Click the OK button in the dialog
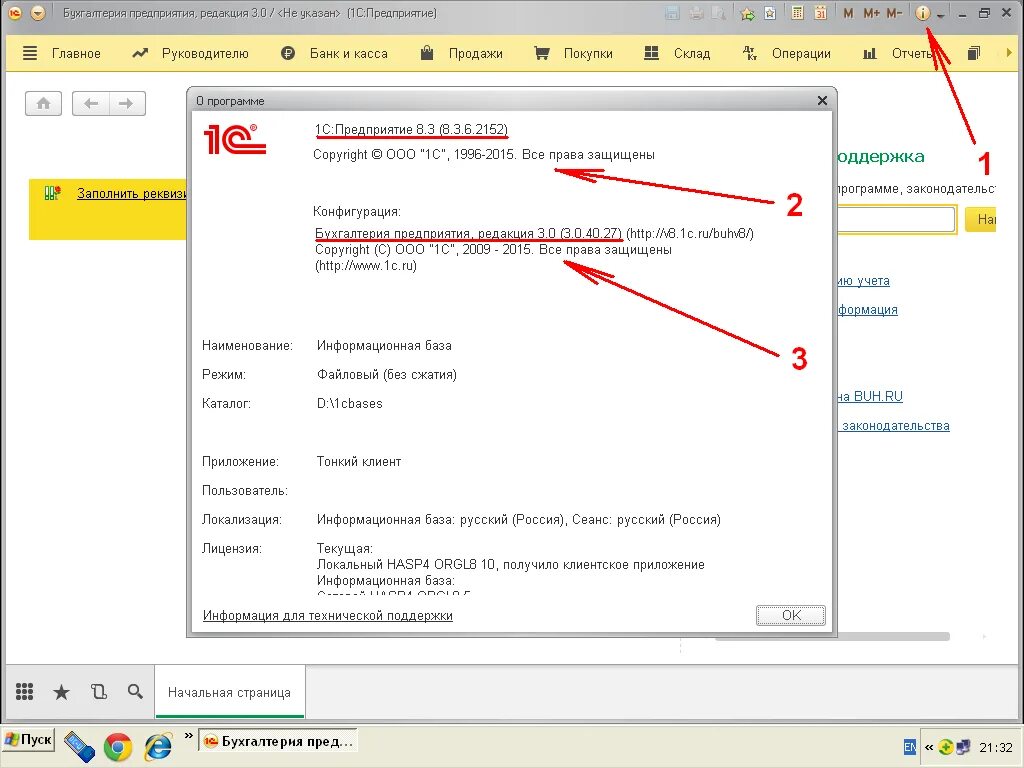This screenshot has width=1024, height=768. click(x=791, y=615)
